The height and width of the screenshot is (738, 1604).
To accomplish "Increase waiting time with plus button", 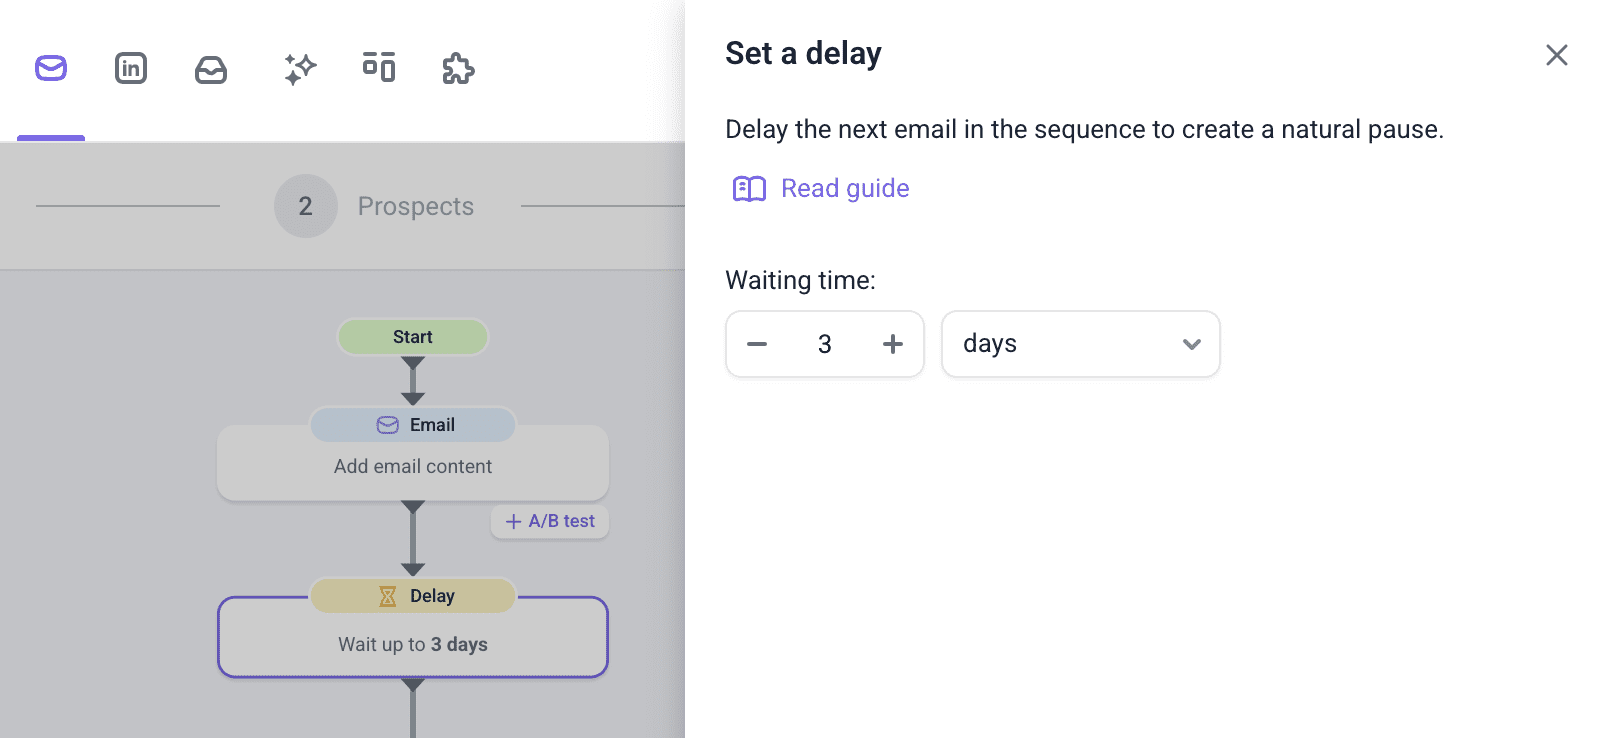I will pyautogui.click(x=893, y=344).
